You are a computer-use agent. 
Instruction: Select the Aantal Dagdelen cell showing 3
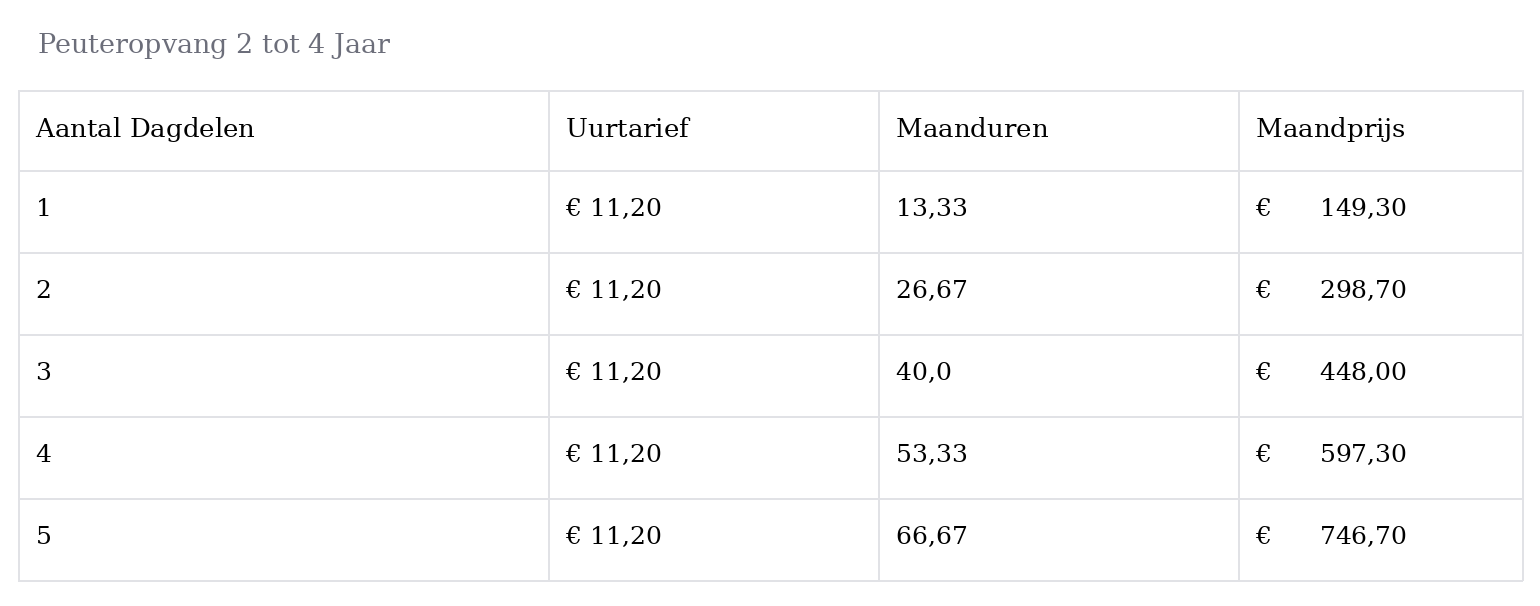coord(284,376)
